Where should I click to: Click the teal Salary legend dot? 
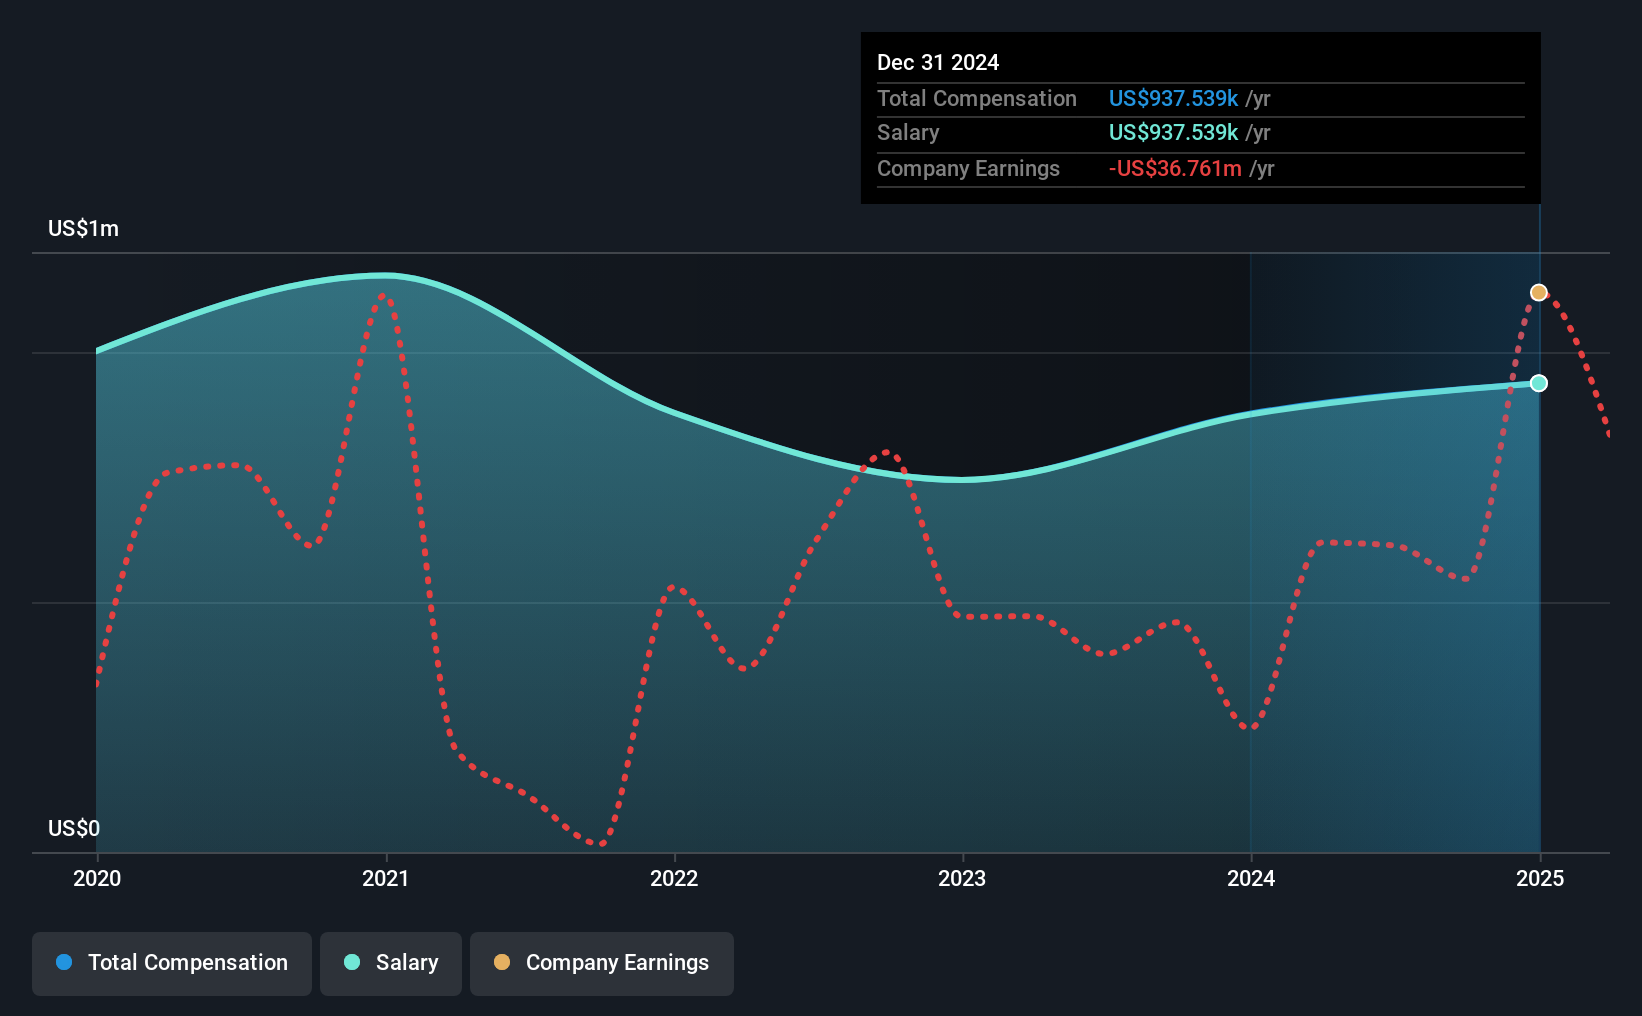[352, 962]
